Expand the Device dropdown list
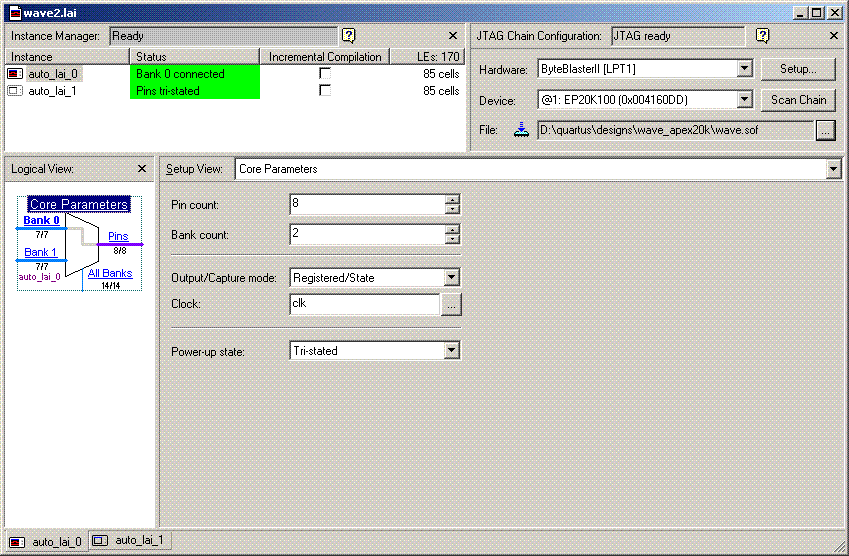849x556 pixels. pos(743,100)
